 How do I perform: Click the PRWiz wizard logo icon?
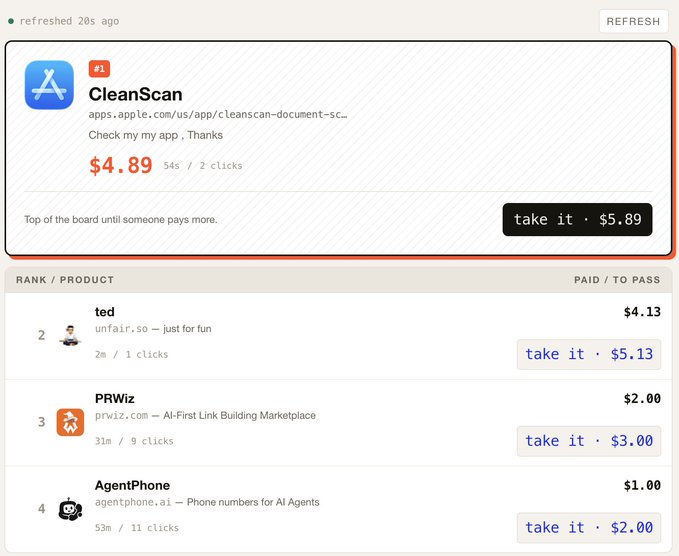point(70,422)
